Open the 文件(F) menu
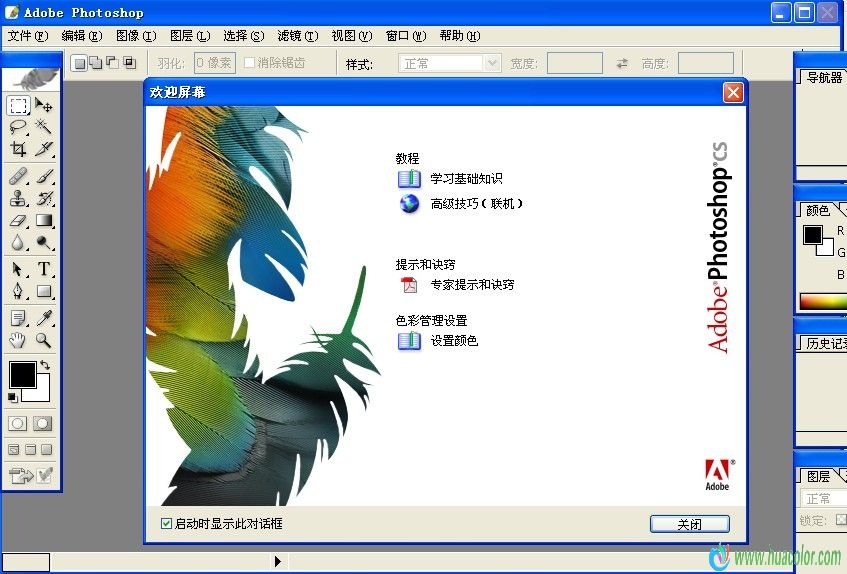 tap(28, 36)
